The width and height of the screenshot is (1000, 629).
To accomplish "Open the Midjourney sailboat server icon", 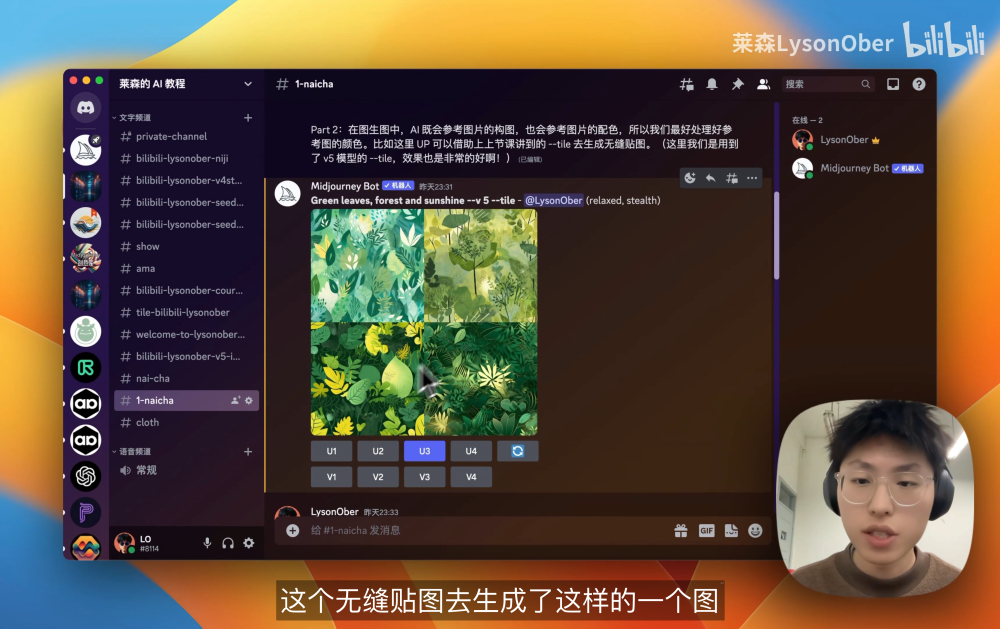I will click(85, 151).
